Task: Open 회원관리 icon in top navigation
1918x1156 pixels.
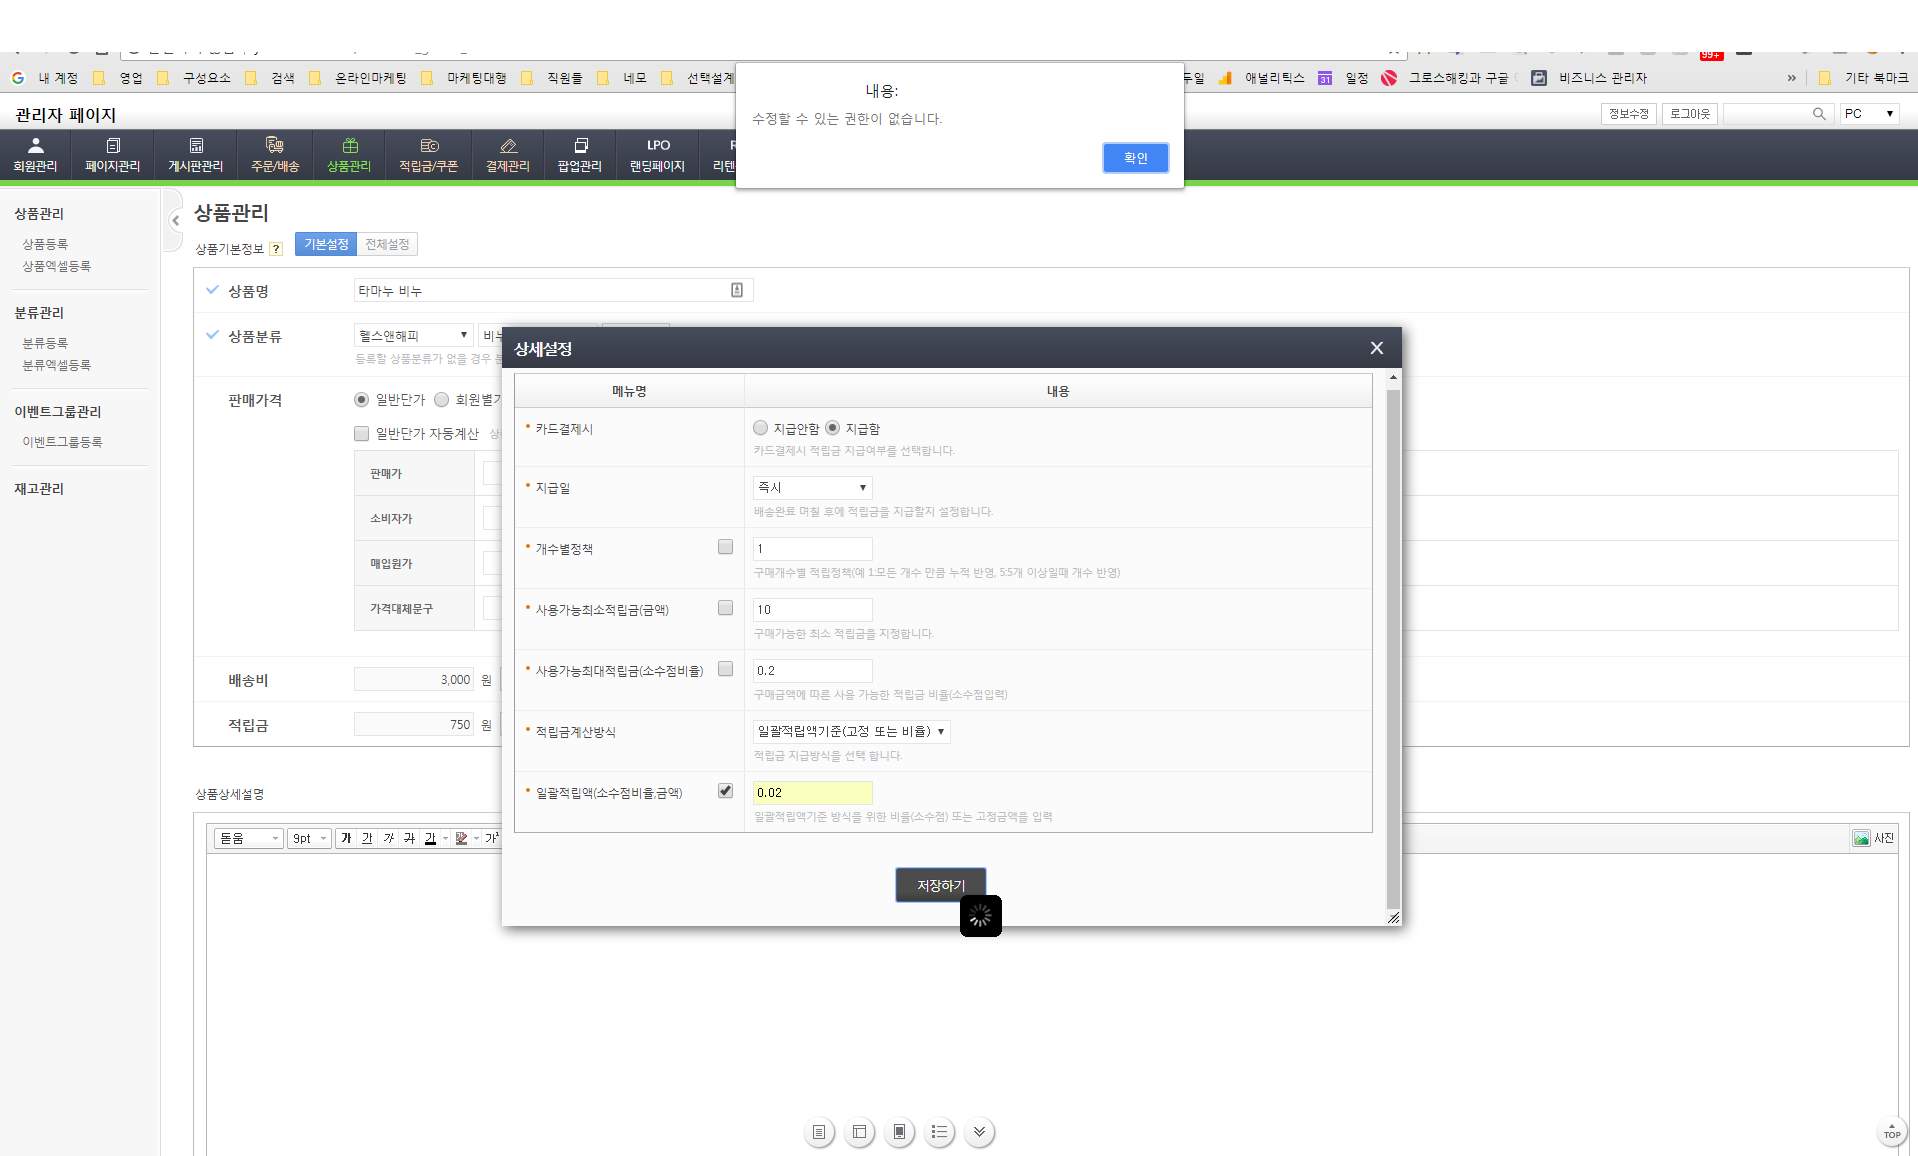Action: [35, 146]
